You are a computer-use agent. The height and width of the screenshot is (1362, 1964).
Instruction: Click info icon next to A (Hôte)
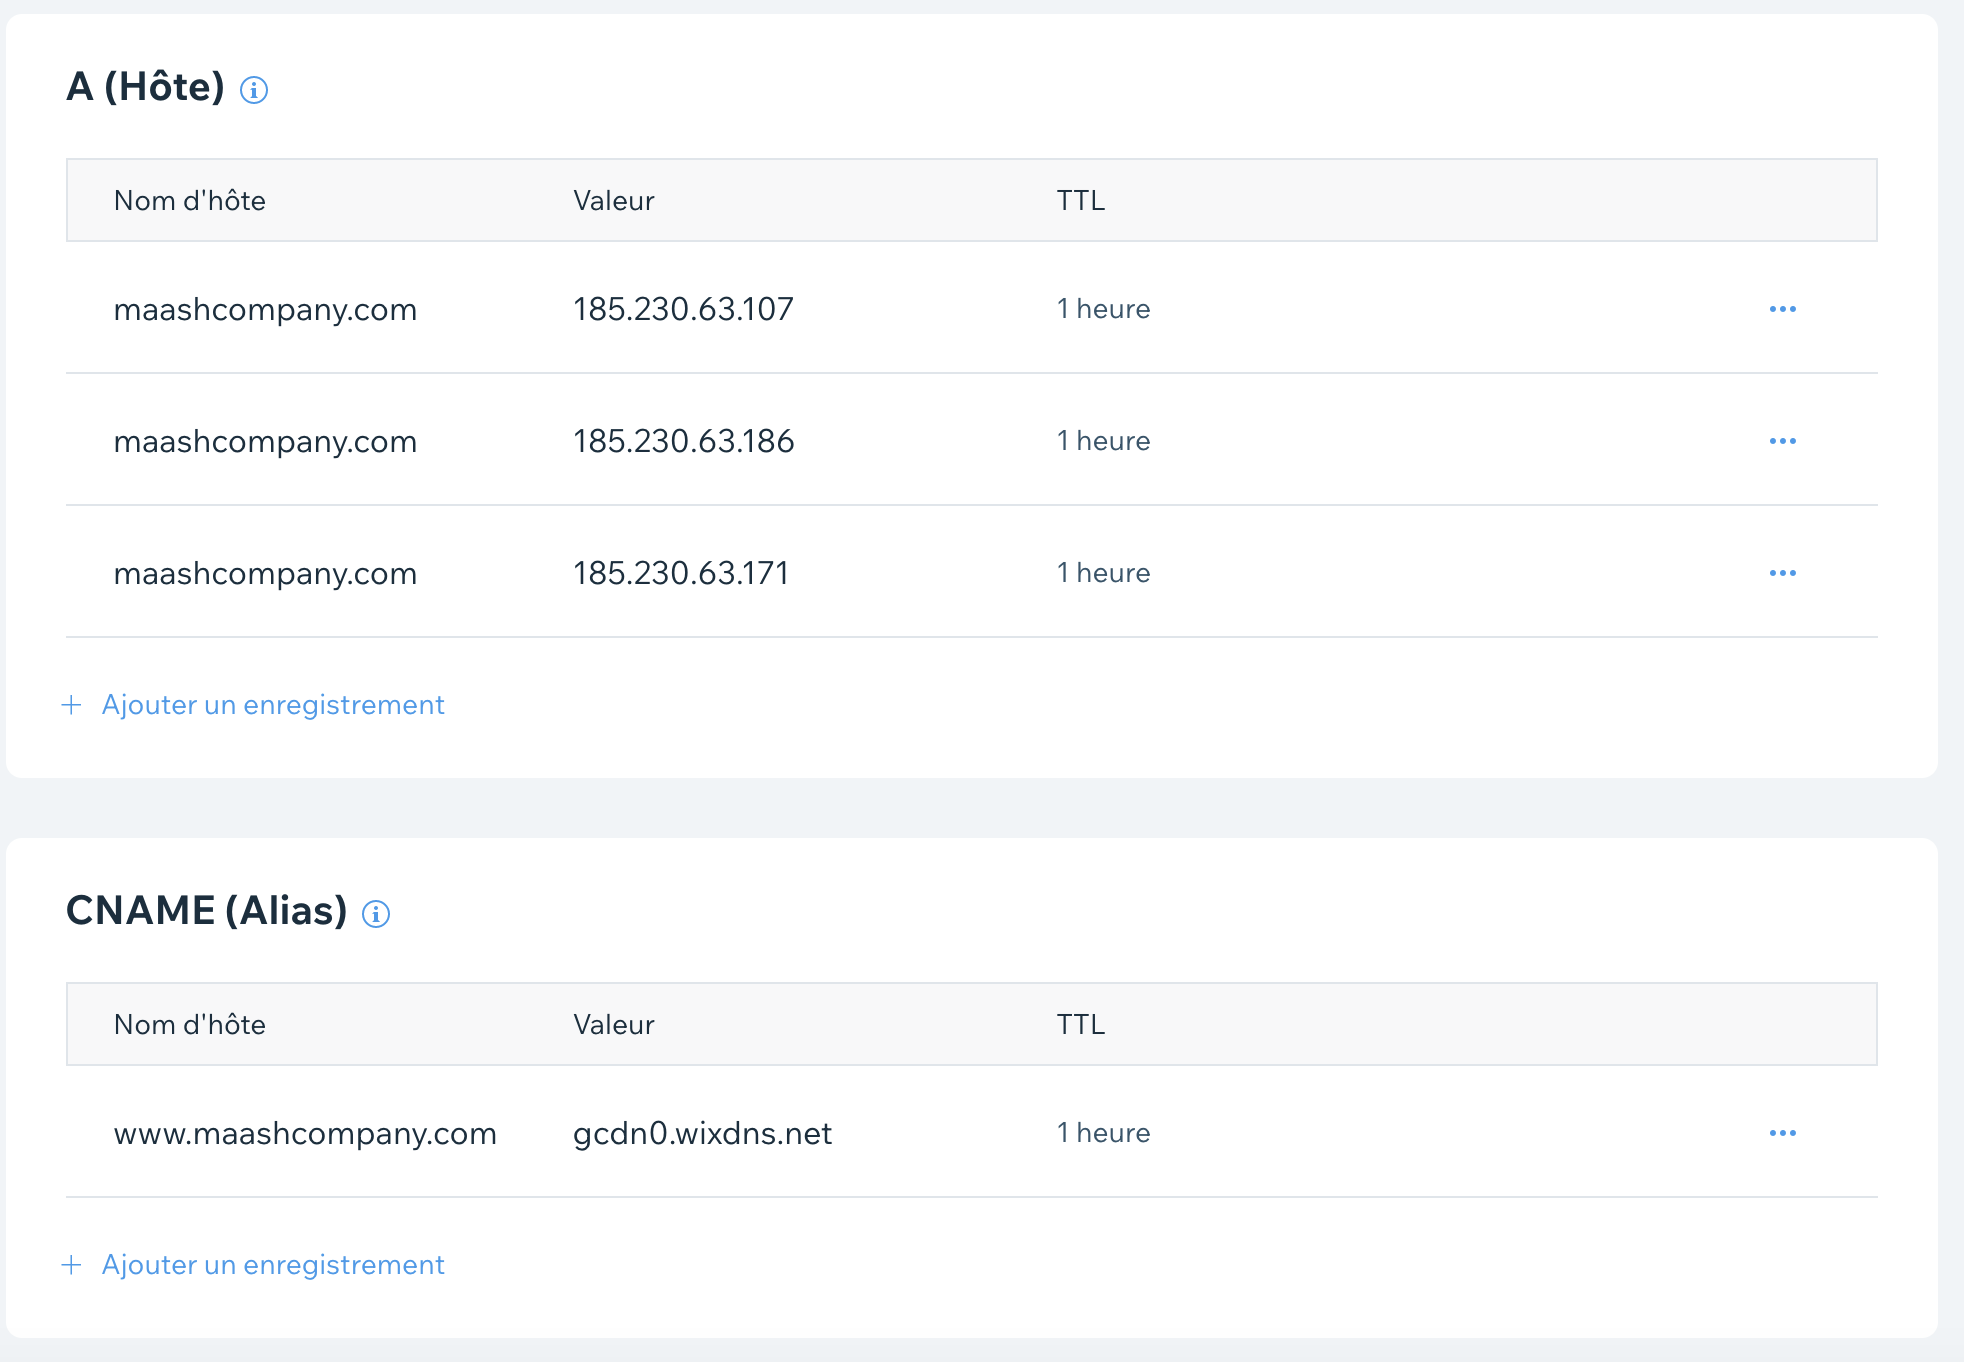254,90
